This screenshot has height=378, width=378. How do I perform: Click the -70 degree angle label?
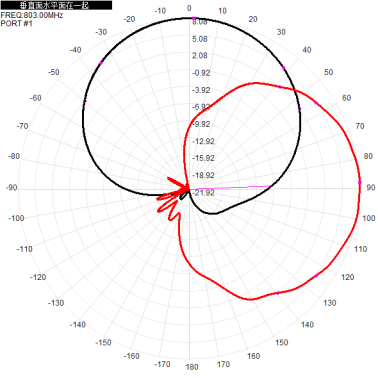click(22, 126)
